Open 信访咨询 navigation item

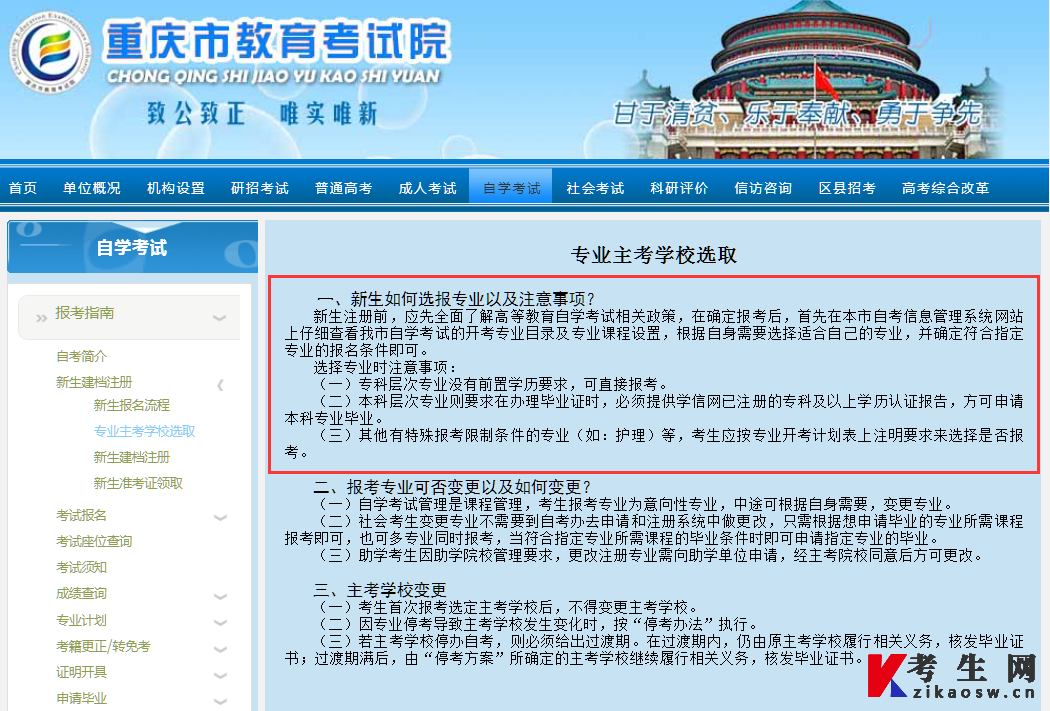(763, 188)
